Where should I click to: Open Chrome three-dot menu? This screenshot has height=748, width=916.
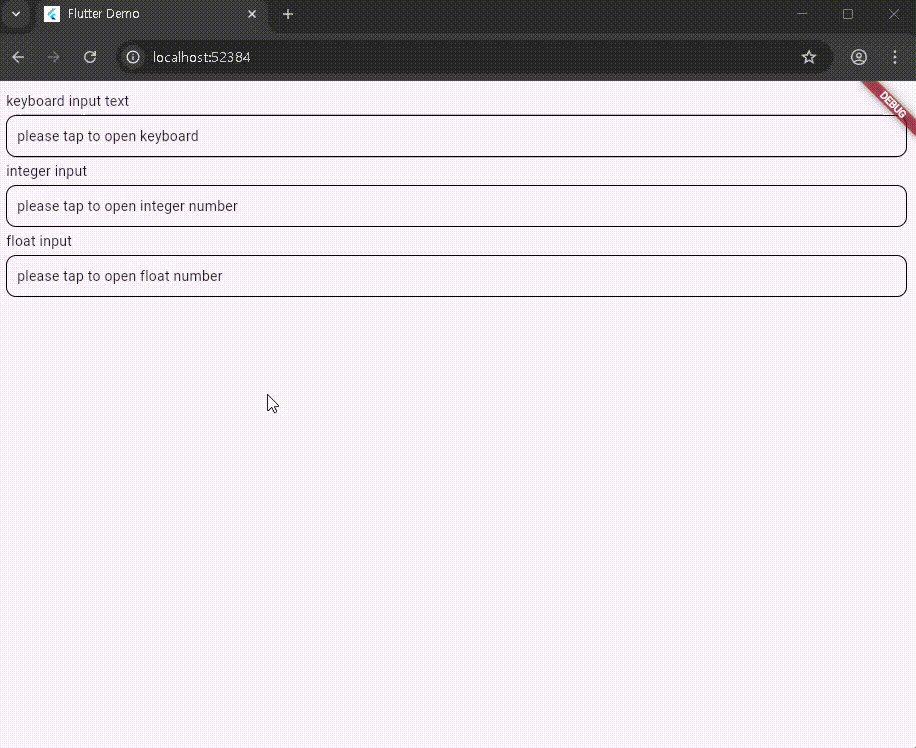(895, 57)
